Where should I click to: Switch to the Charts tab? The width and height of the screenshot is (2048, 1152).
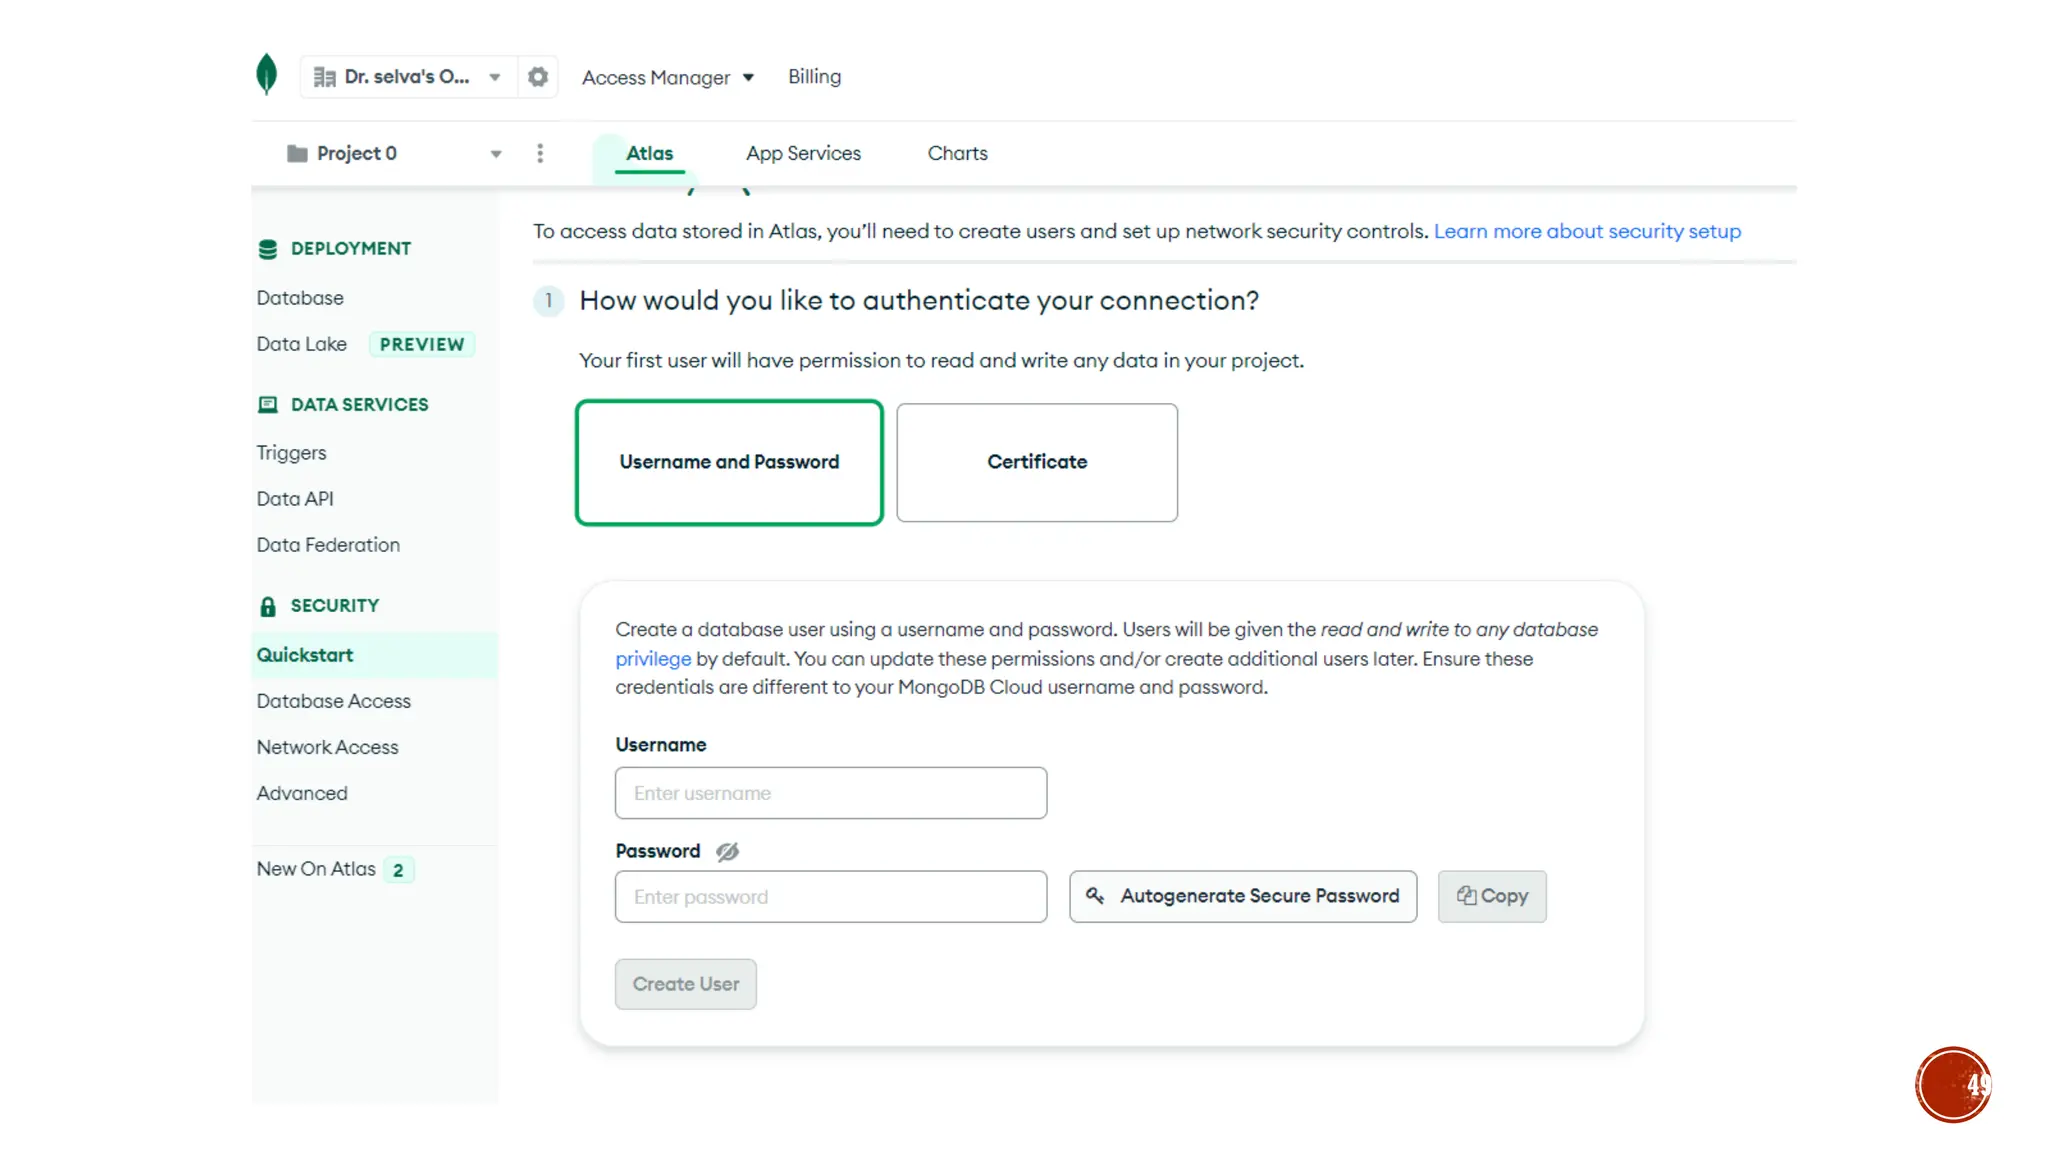pos(957,154)
